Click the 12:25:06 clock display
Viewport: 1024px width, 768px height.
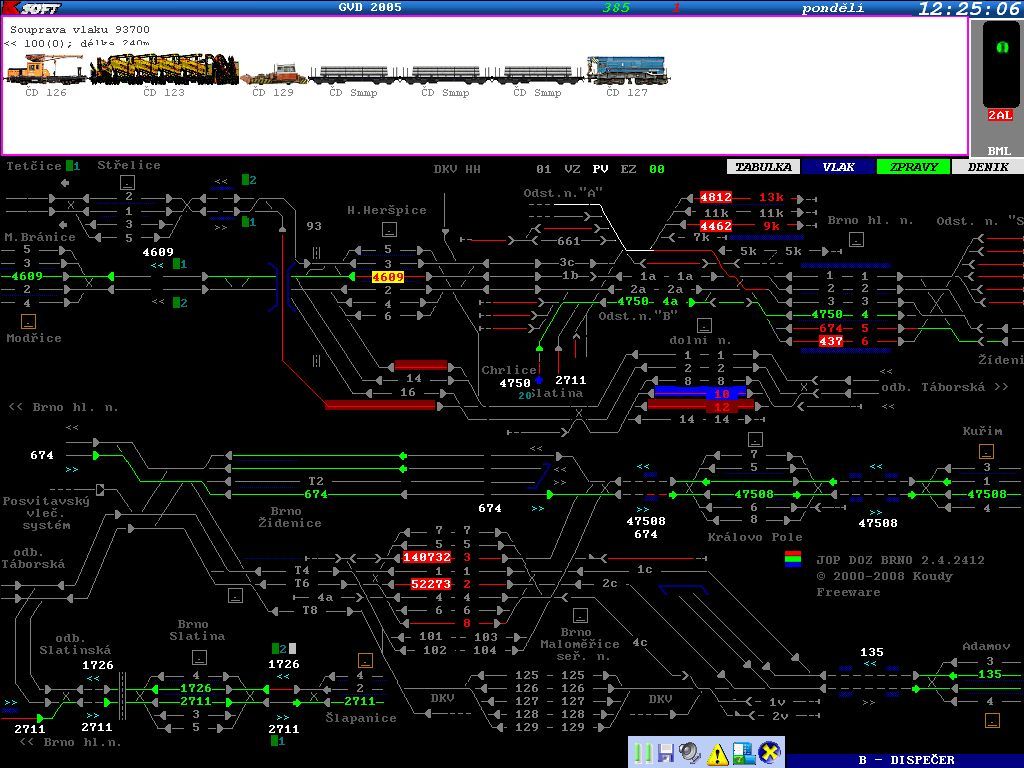point(968,8)
